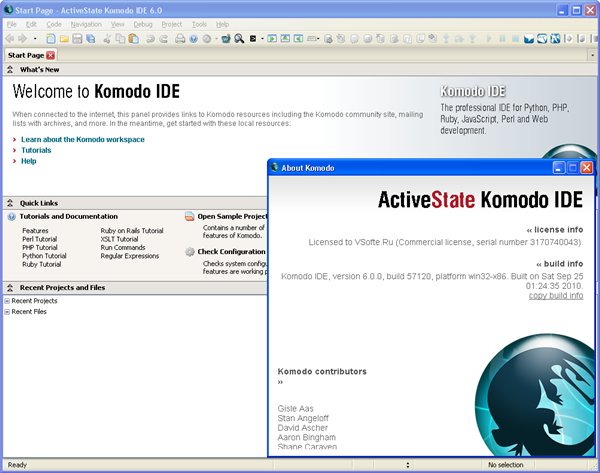Open the Tutorials link under Welcome
The height and width of the screenshot is (473, 600).
[36, 150]
